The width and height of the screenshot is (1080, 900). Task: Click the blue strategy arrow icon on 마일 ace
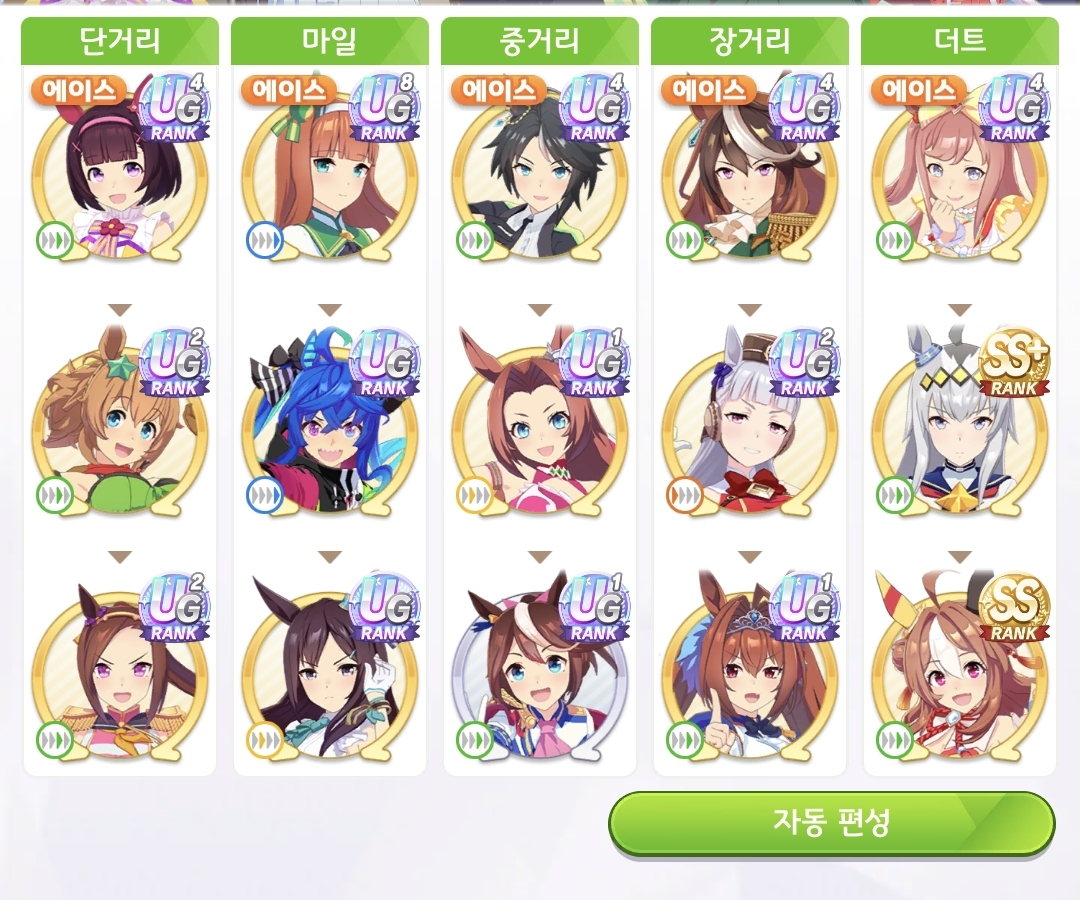coord(264,241)
